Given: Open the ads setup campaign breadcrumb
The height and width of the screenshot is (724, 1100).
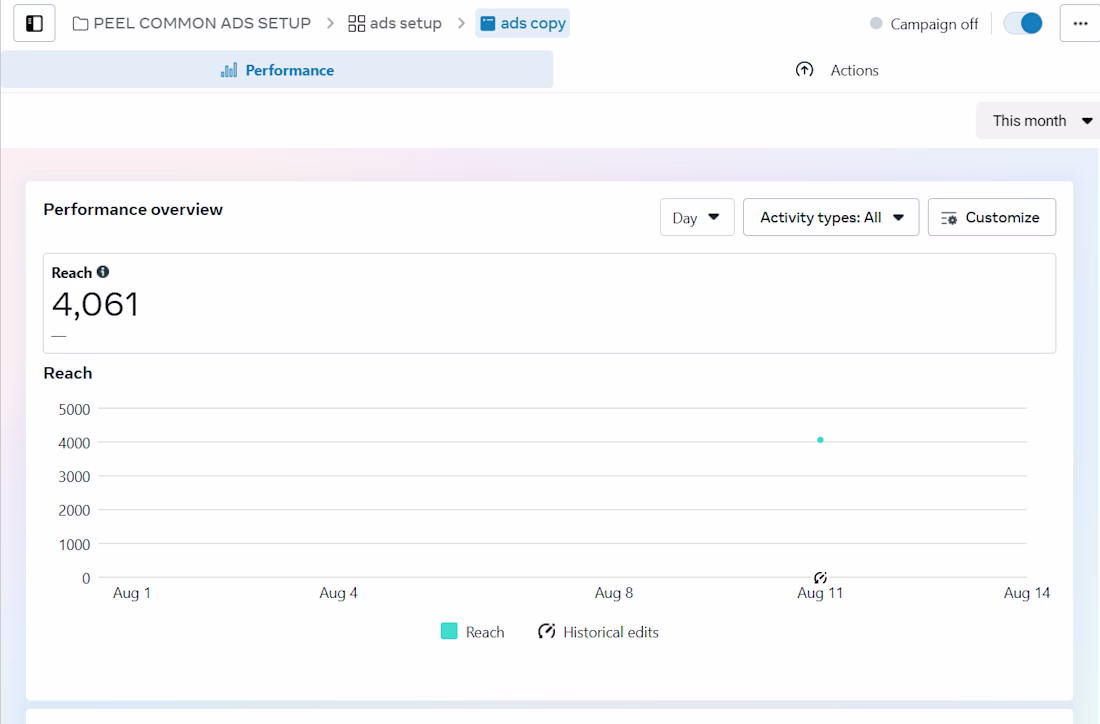Looking at the screenshot, I should pyautogui.click(x=395, y=23).
